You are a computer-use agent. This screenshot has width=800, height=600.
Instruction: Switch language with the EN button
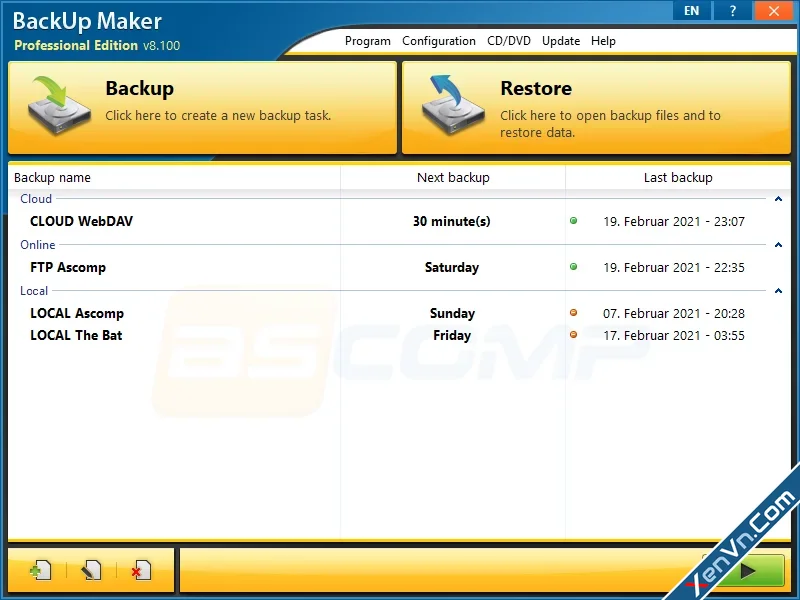[691, 11]
